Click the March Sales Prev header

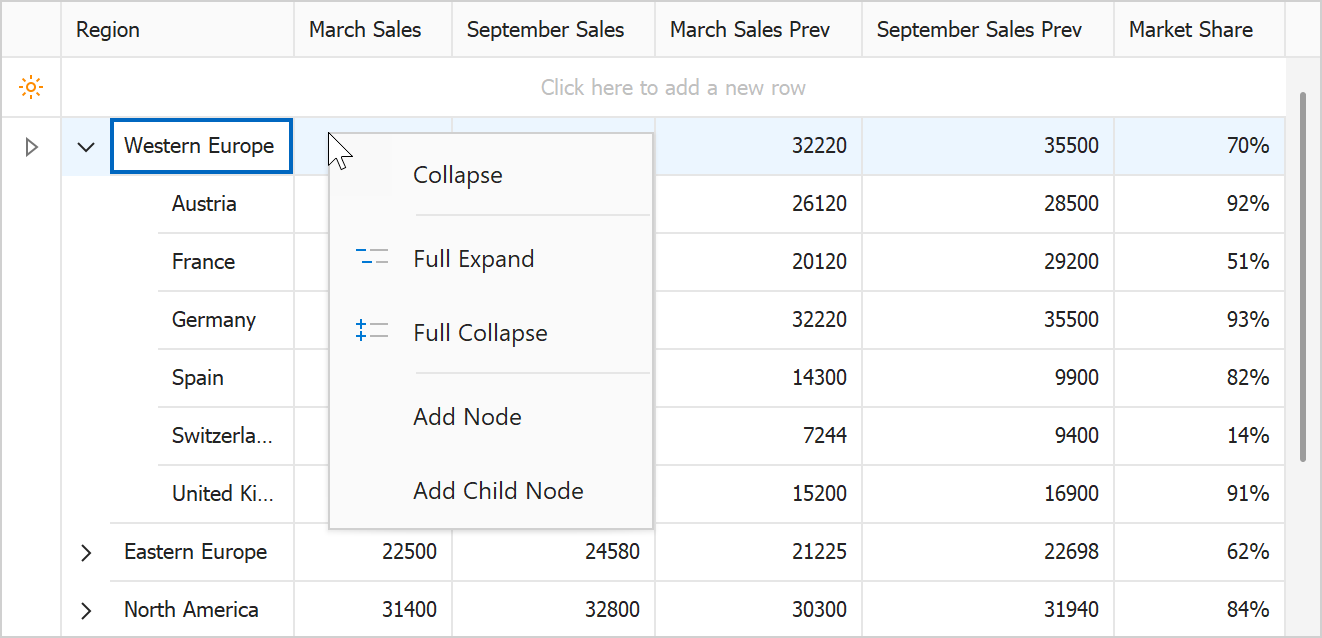[x=750, y=30]
